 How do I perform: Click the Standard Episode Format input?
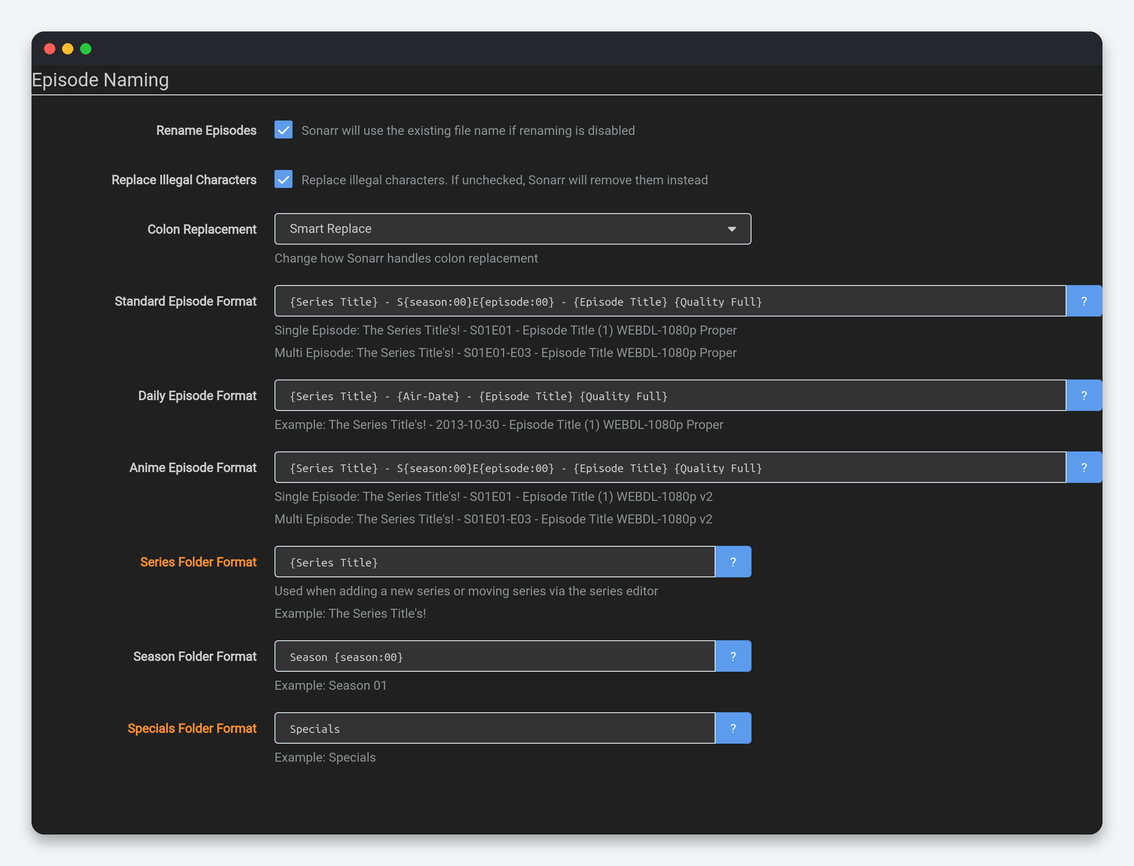[670, 301]
